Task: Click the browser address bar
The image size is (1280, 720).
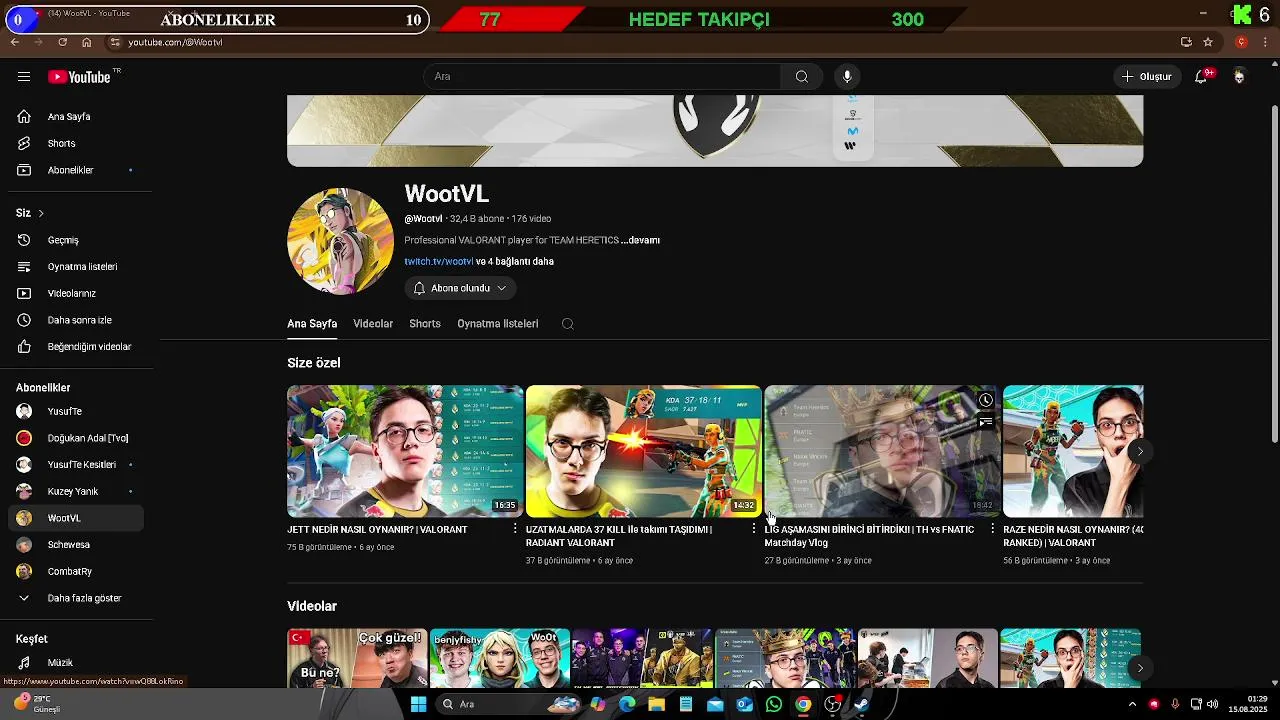Action: coord(640,42)
